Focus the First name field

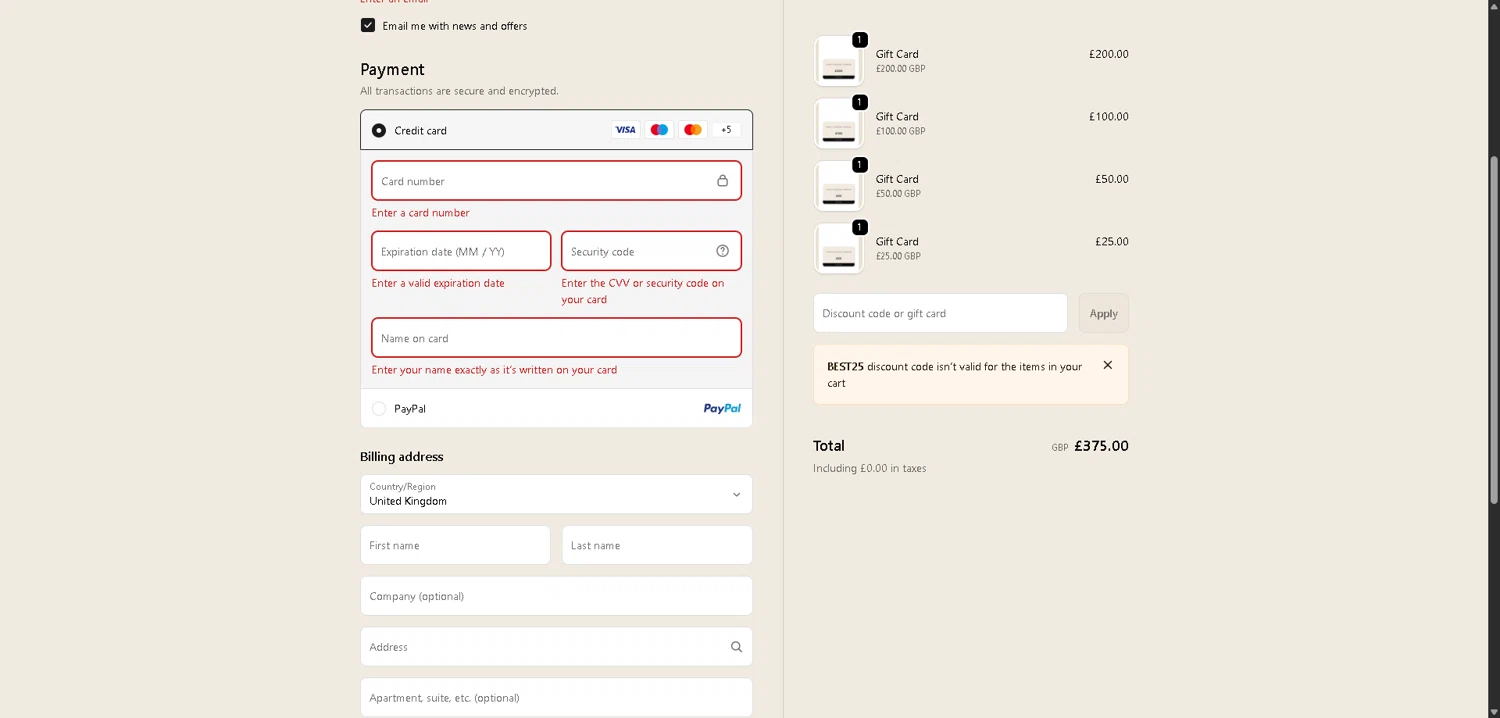455,545
